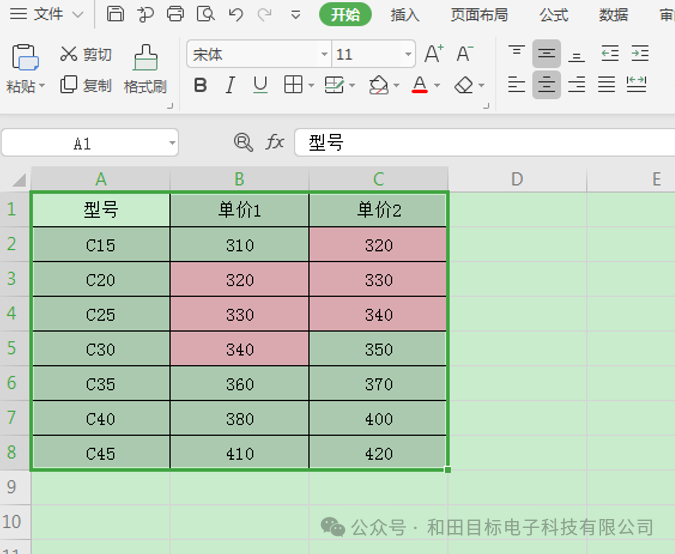Align cell text left

click(516, 85)
